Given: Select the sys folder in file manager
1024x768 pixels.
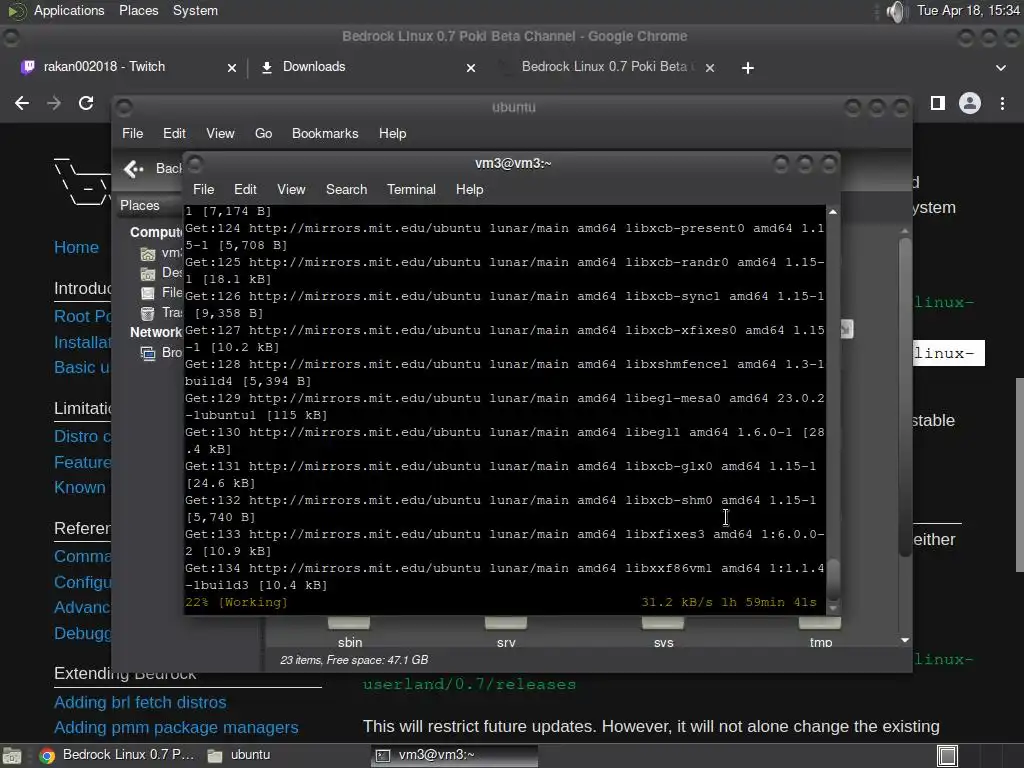Looking at the screenshot, I should point(663,632).
